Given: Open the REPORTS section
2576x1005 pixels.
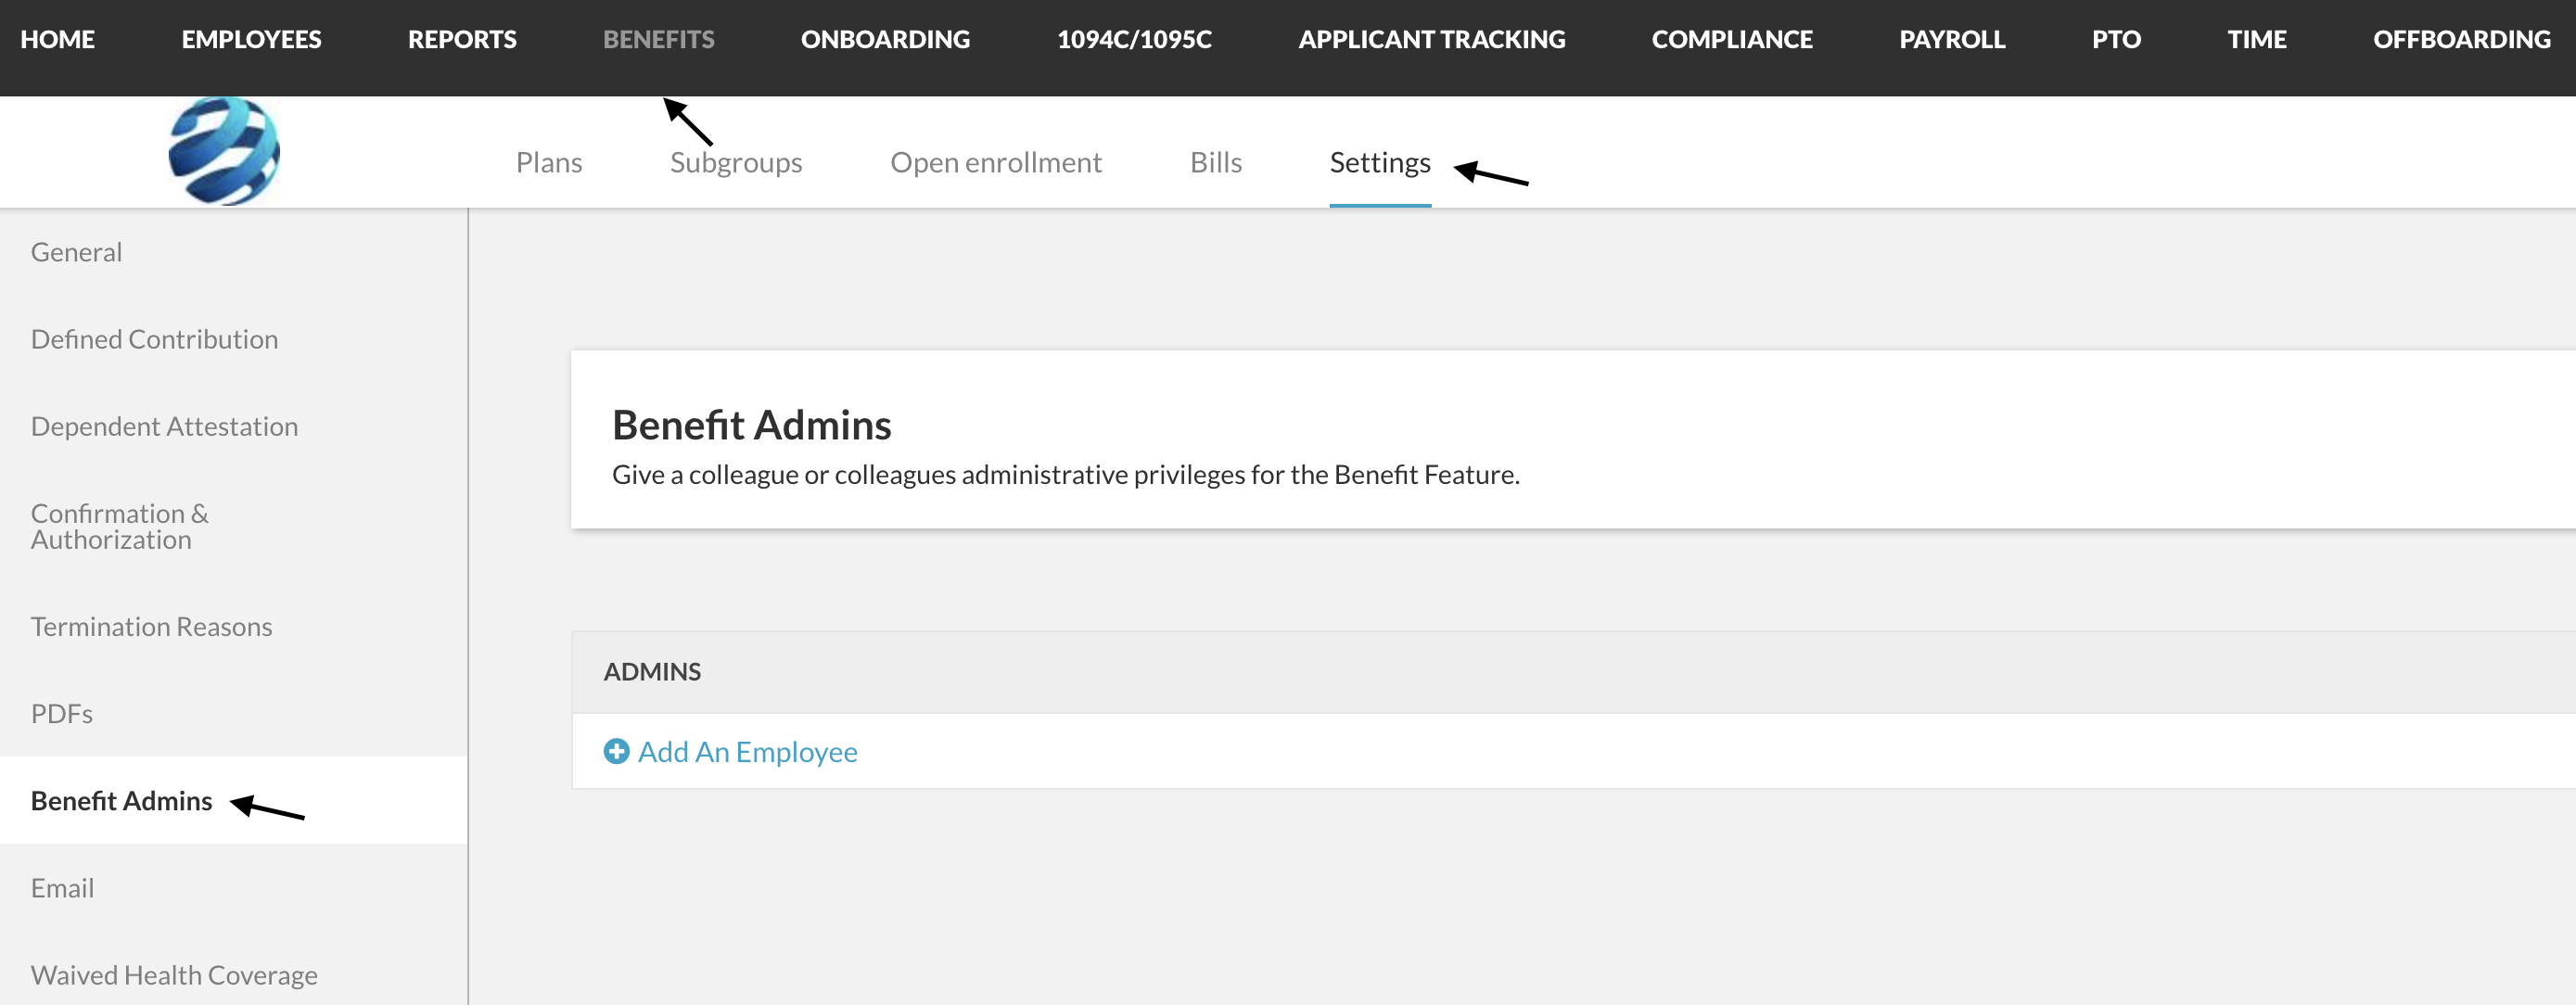Looking at the screenshot, I should pos(462,39).
